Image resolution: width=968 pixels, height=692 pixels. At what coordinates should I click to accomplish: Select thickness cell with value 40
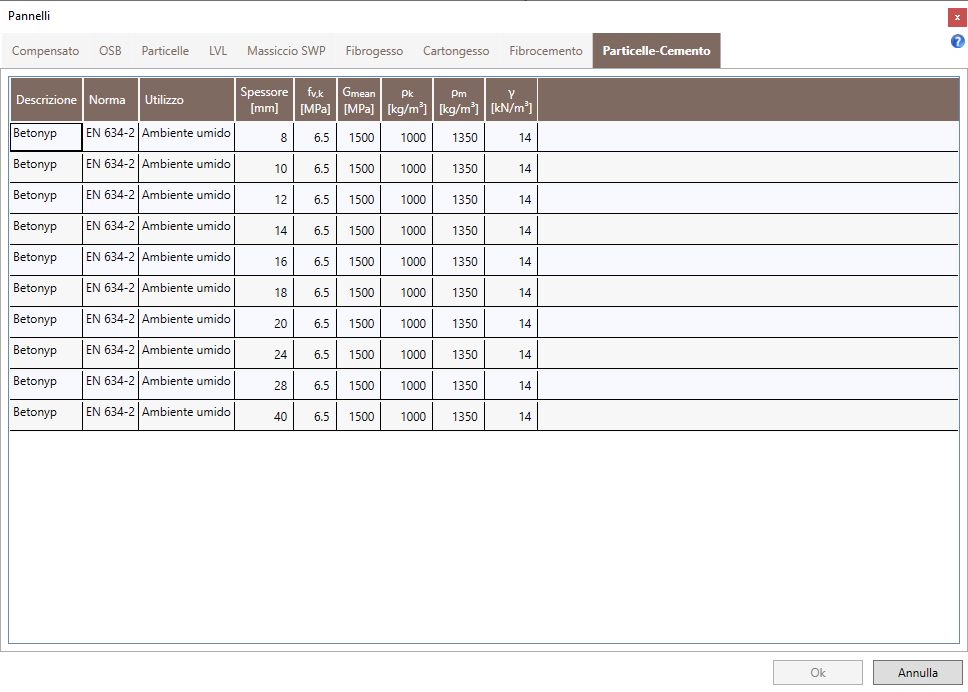pyautogui.click(x=264, y=415)
